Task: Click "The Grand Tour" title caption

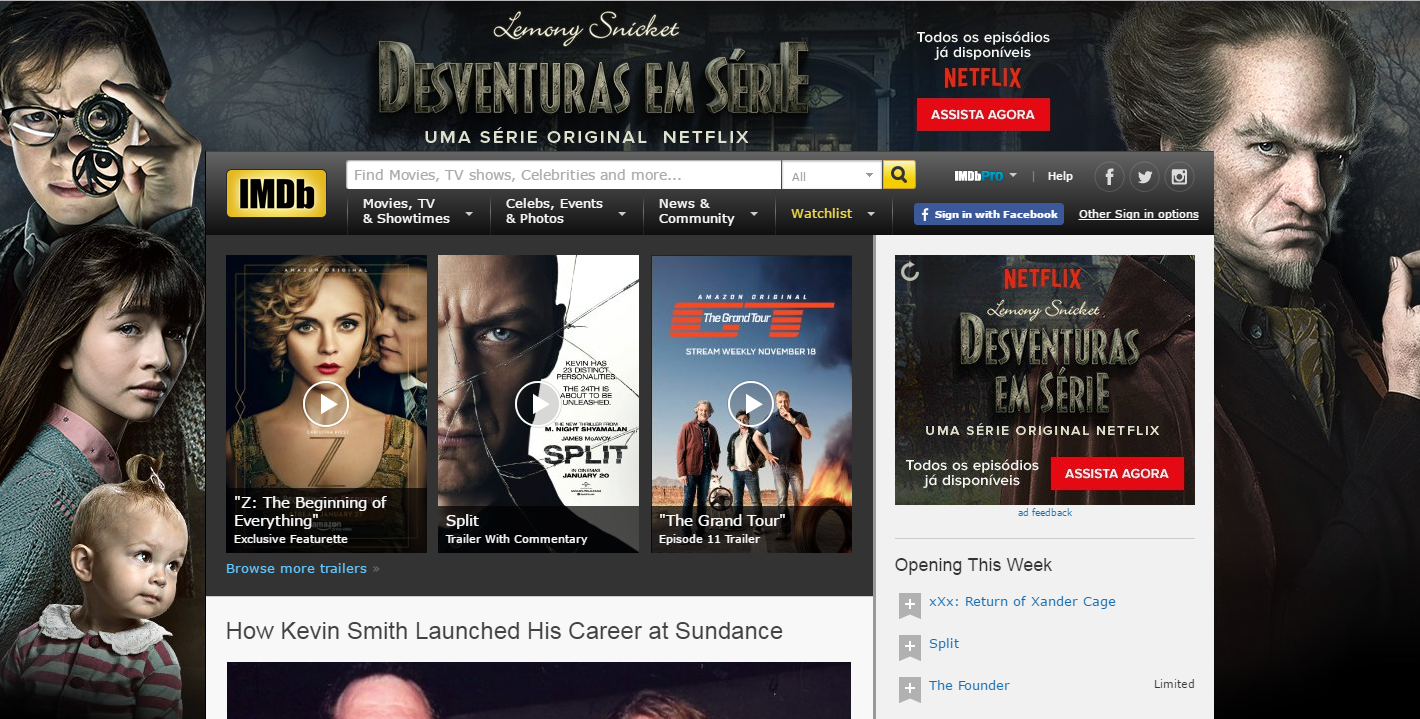Action: click(723, 521)
